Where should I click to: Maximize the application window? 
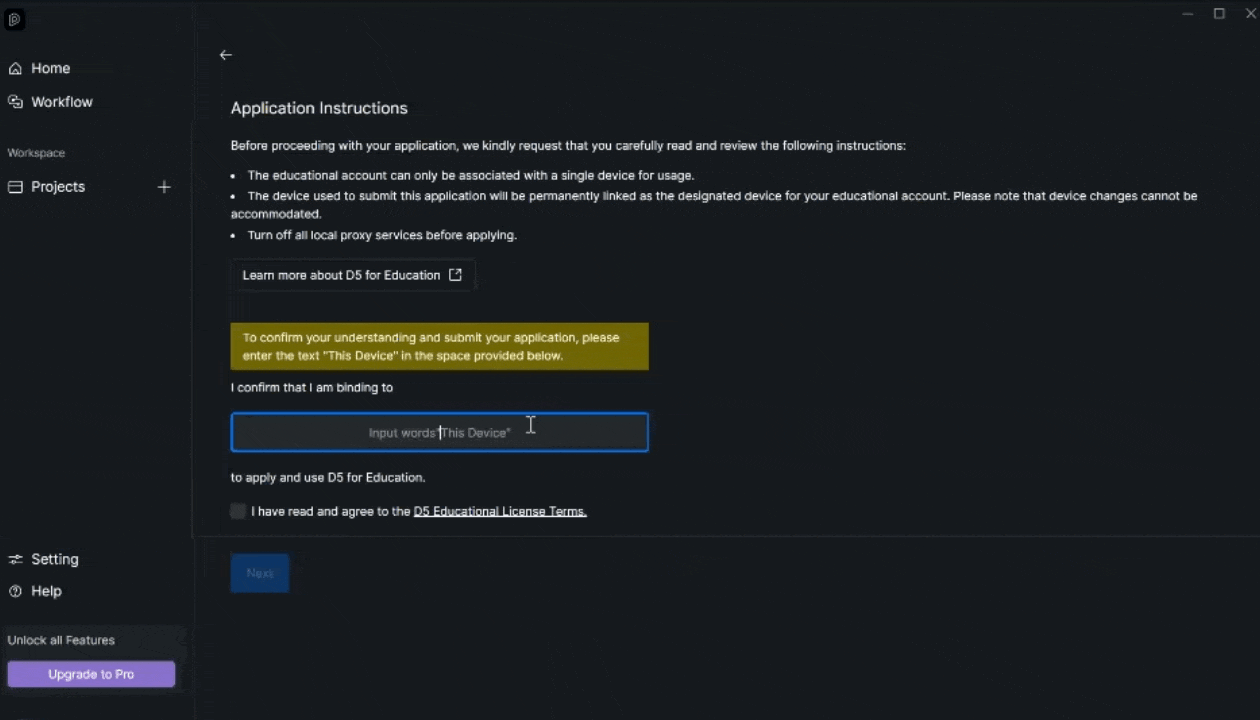[x=1219, y=14]
